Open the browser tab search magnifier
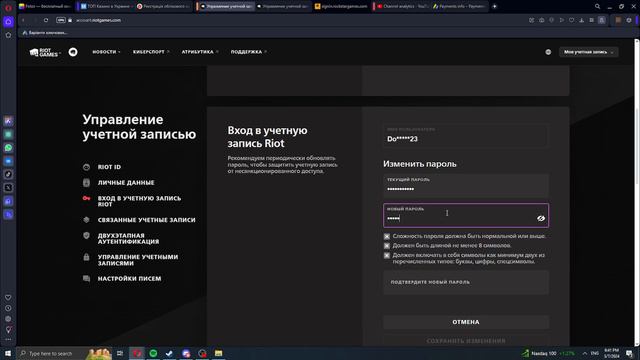640x360 pixels. pyautogui.click(x=597, y=6)
